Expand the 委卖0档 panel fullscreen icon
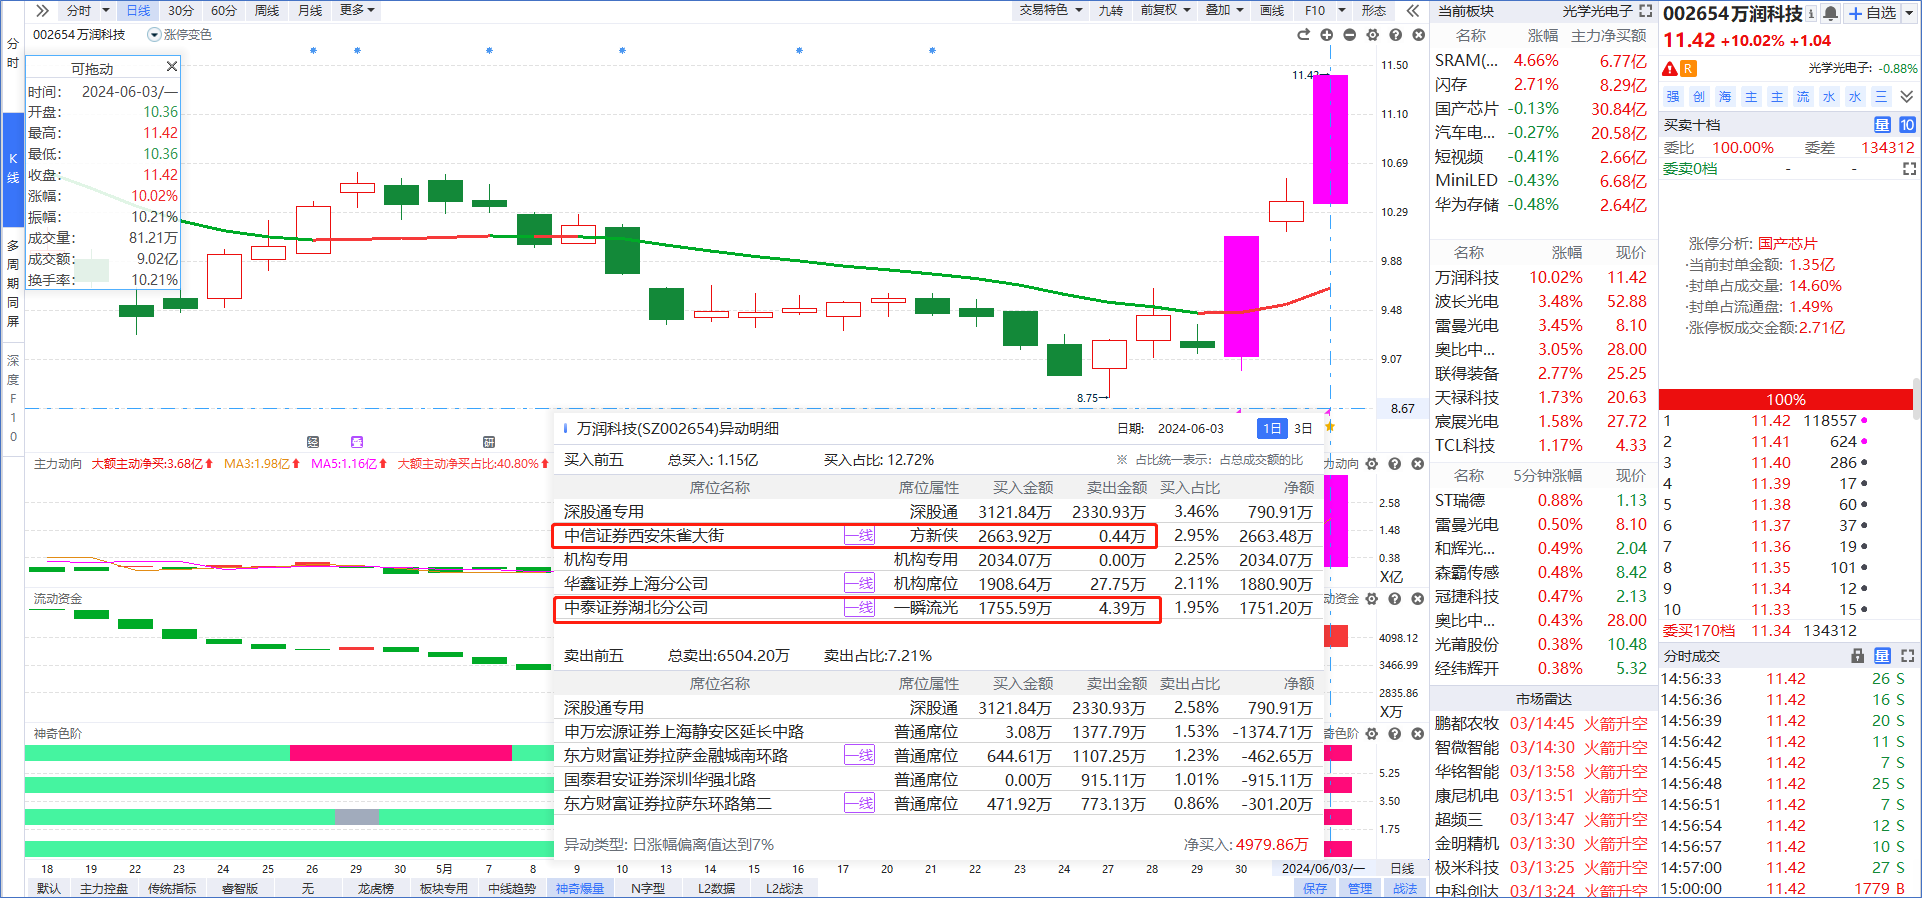 click(x=1909, y=169)
